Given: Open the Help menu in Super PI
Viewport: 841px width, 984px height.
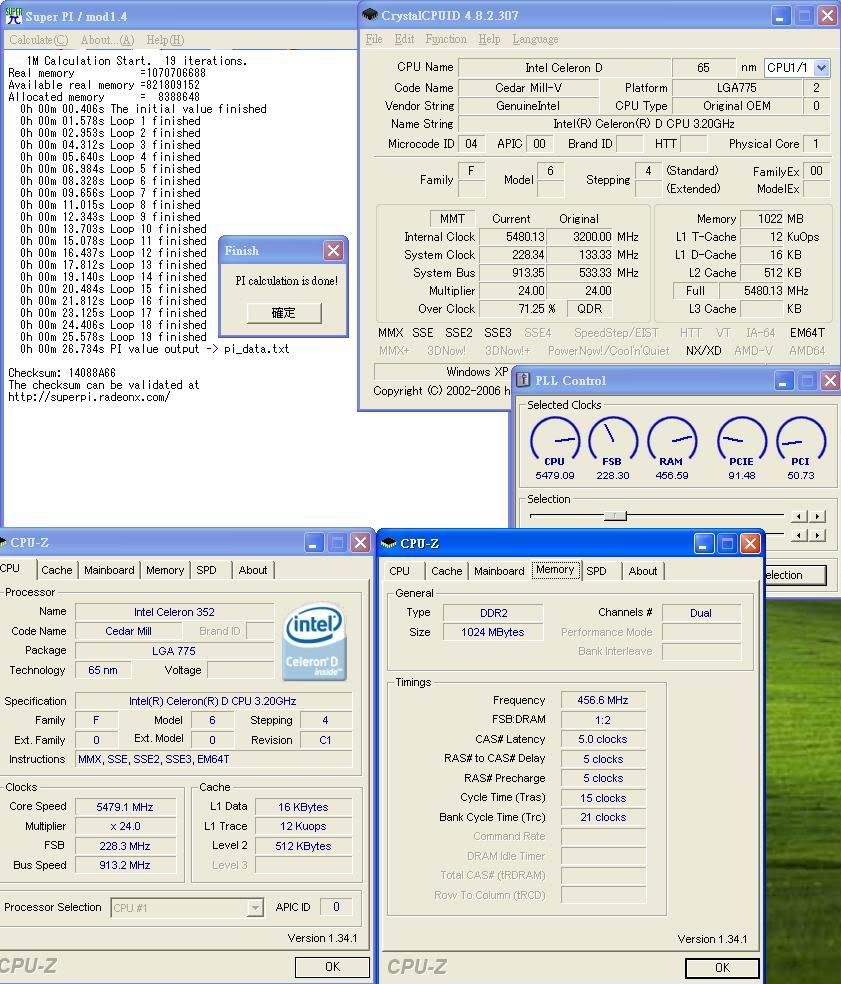Looking at the screenshot, I should coord(165,40).
